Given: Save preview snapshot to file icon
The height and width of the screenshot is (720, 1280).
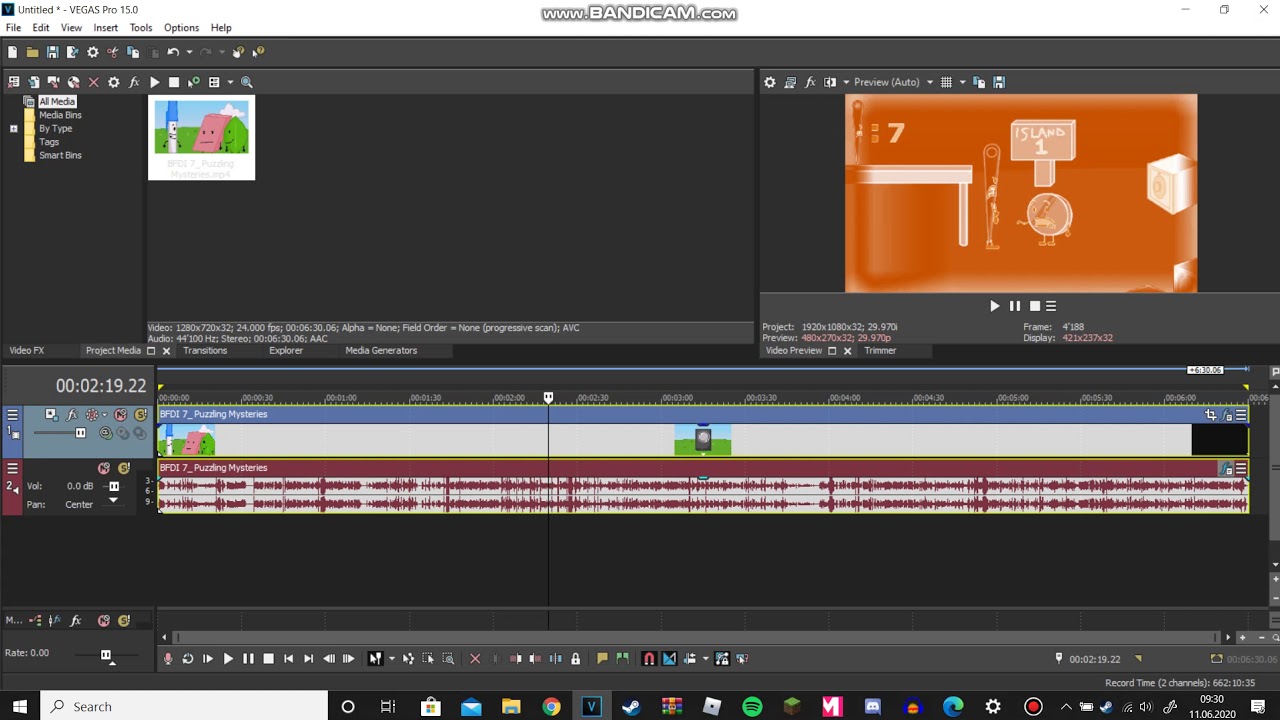Looking at the screenshot, I should click(999, 82).
